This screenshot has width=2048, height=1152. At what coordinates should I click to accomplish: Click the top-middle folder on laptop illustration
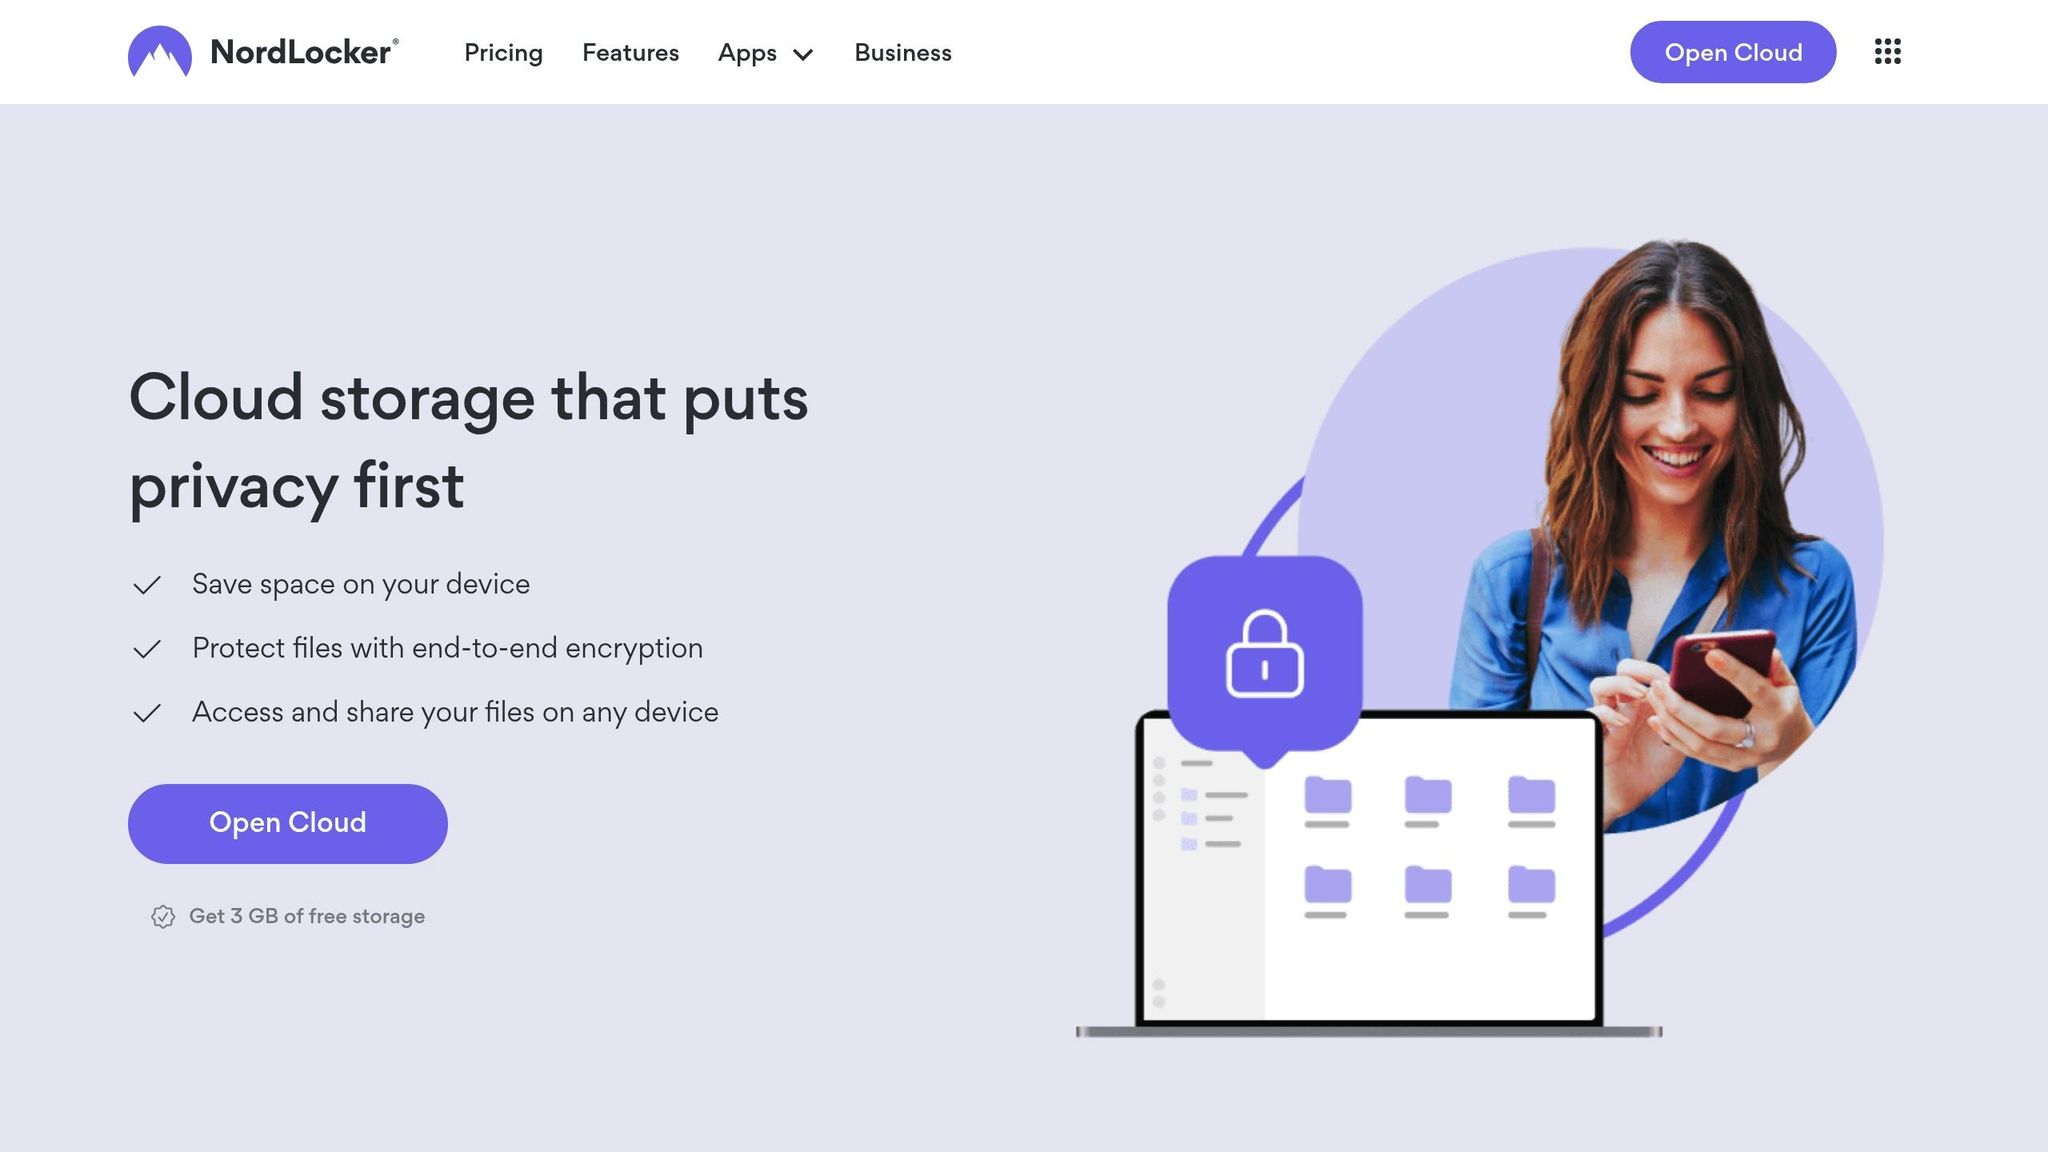tap(1427, 796)
